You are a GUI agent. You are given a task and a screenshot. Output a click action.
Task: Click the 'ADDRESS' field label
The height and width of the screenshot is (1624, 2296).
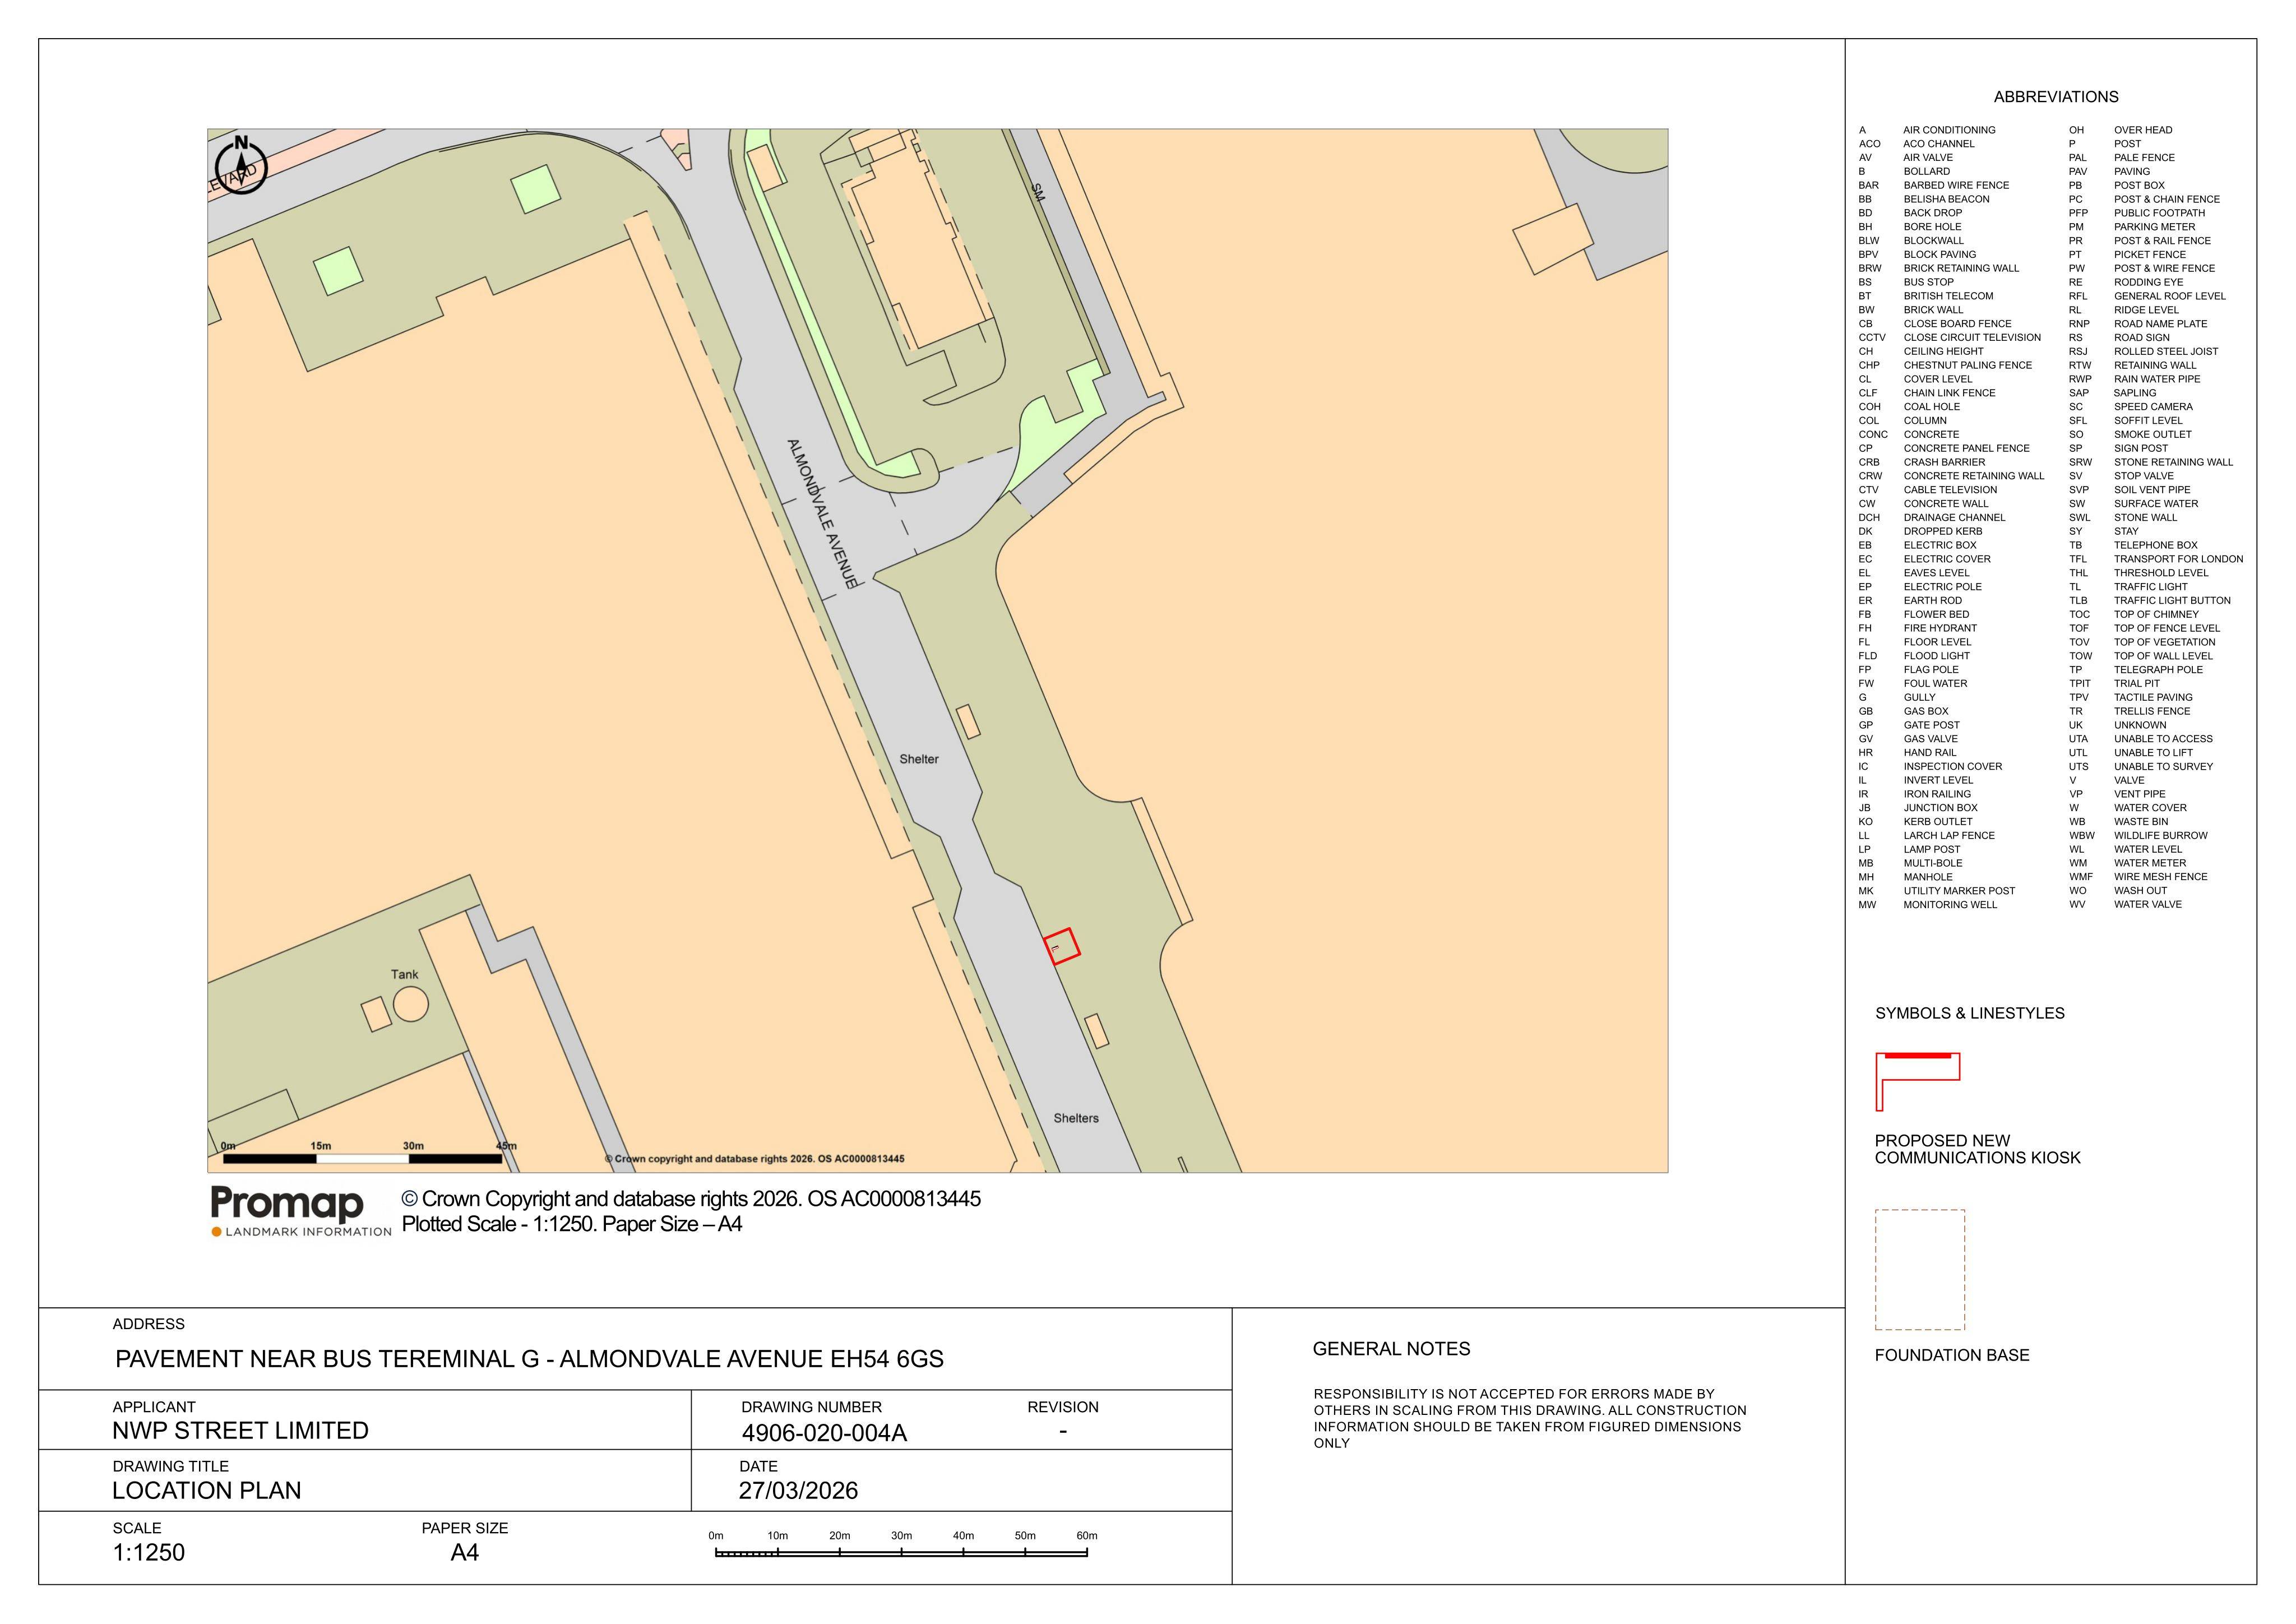tap(148, 1324)
